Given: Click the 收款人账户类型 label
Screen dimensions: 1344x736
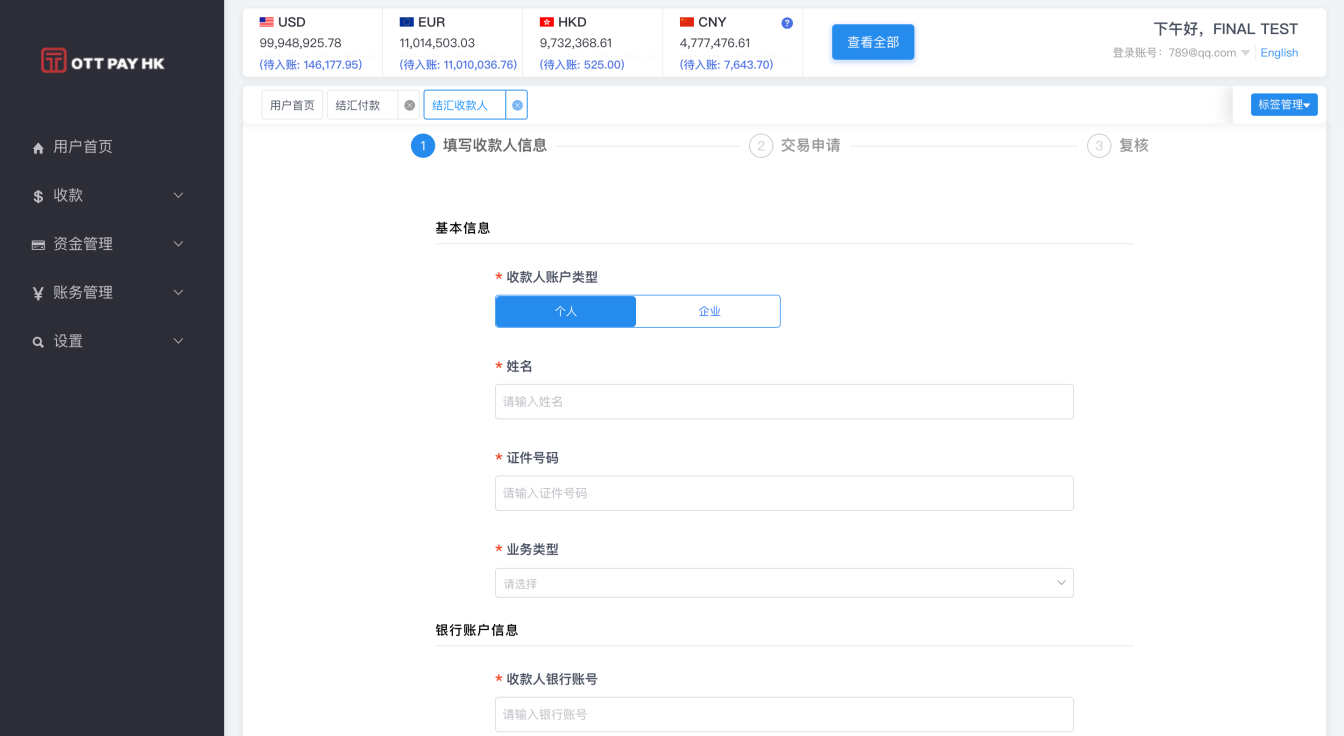Looking at the screenshot, I should (x=552, y=277).
